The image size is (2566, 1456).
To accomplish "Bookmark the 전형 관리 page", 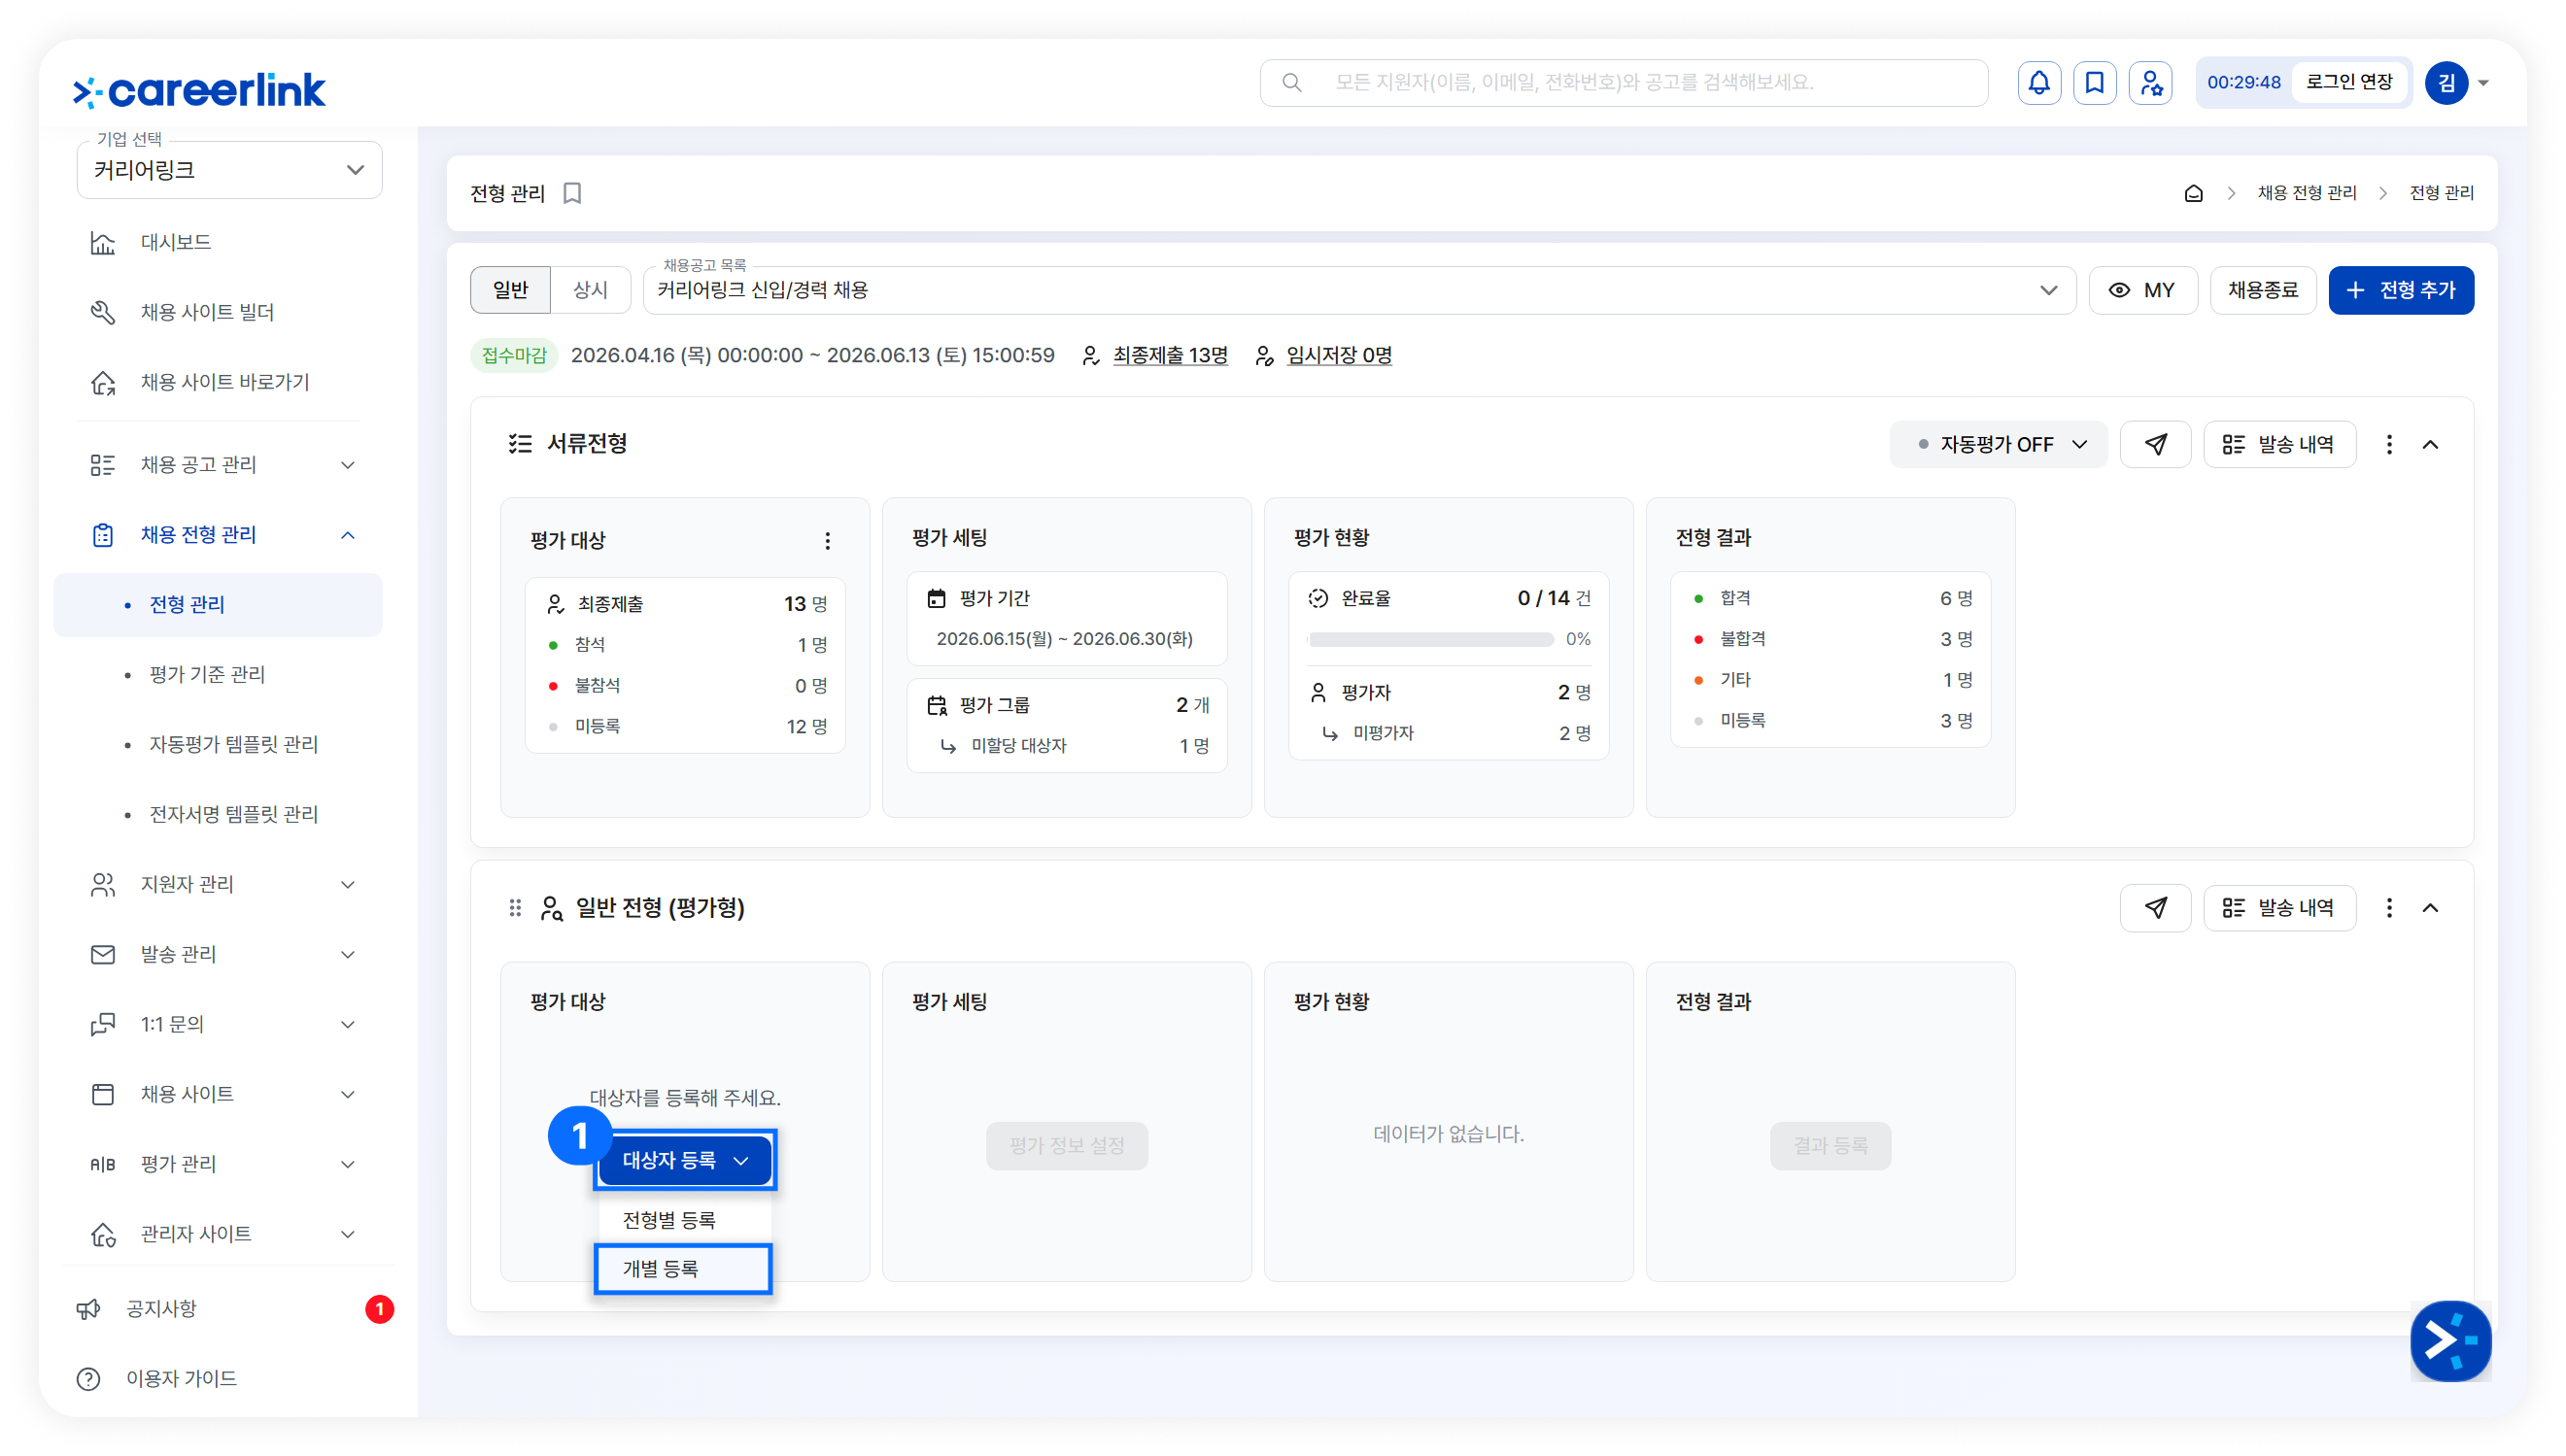I will (572, 193).
